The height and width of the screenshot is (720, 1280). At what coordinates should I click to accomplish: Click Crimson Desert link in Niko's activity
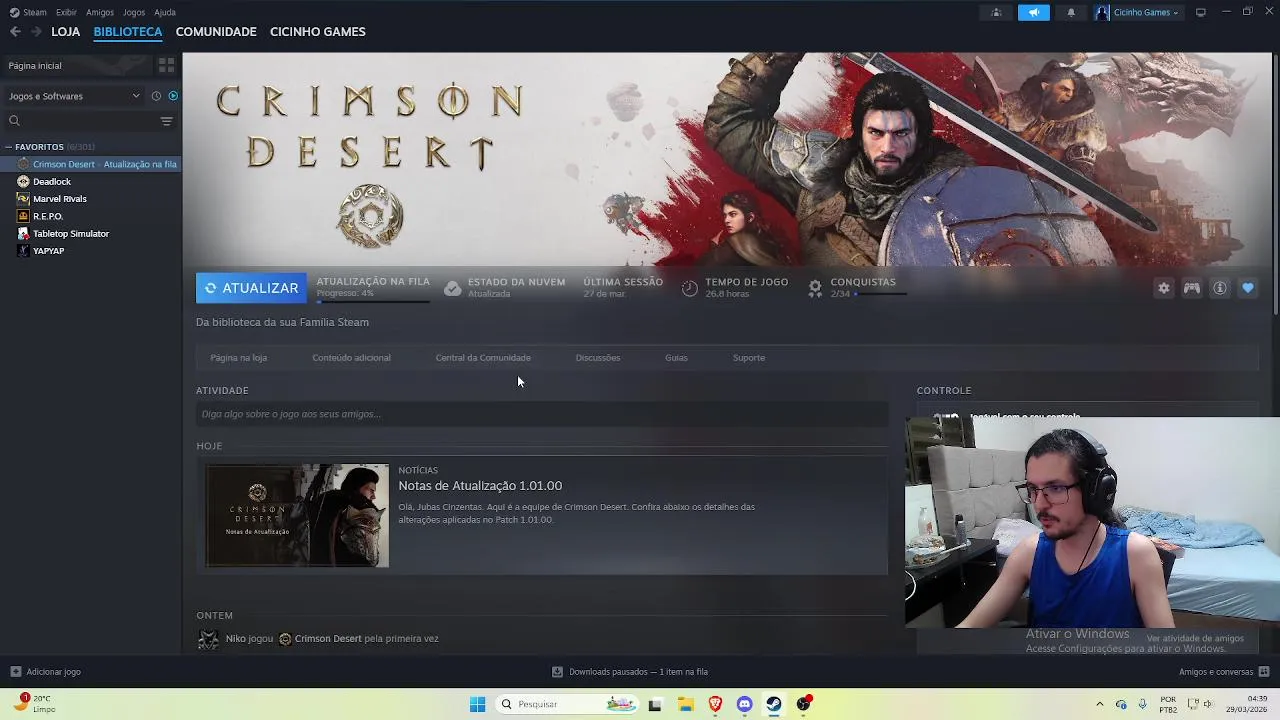click(x=328, y=639)
